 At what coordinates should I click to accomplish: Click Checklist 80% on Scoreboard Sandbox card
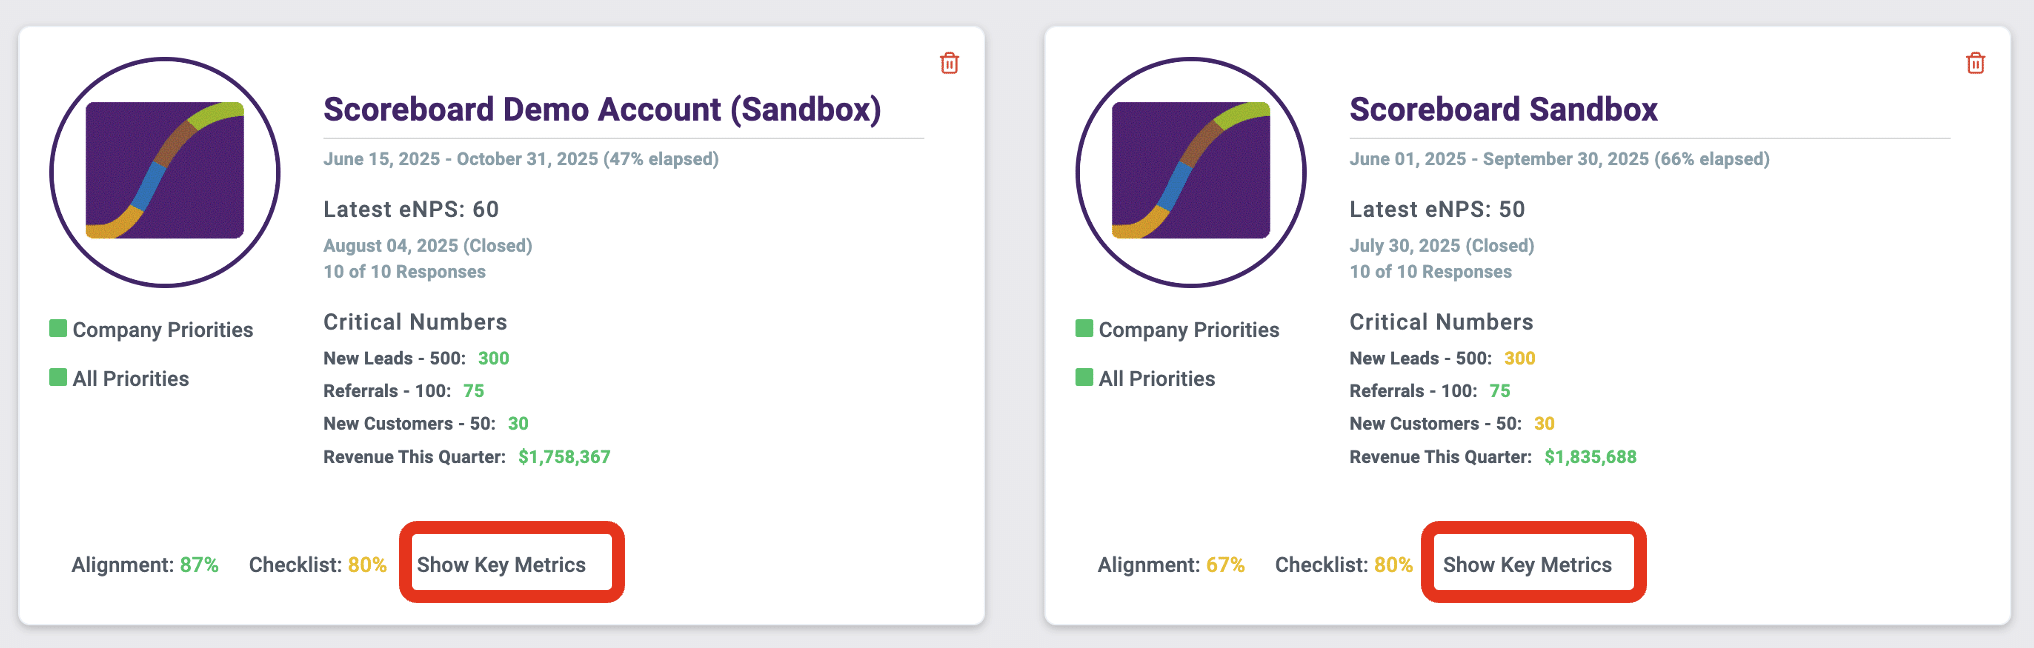point(1344,565)
